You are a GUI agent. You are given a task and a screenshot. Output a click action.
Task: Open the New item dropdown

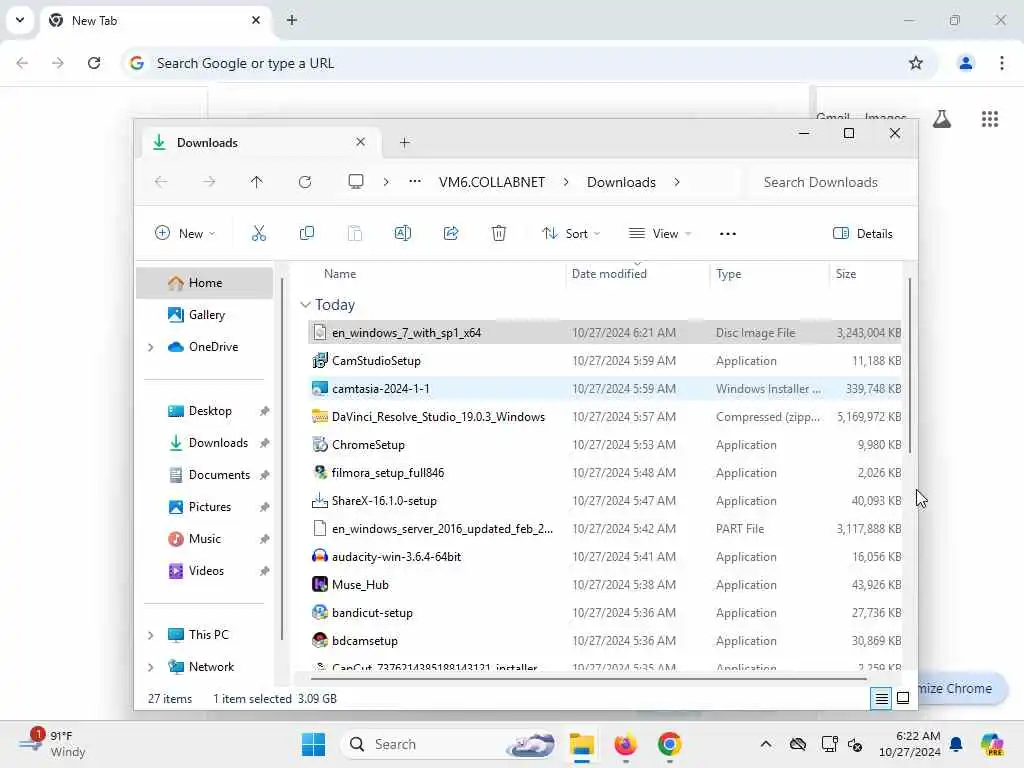pyautogui.click(x=185, y=234)
